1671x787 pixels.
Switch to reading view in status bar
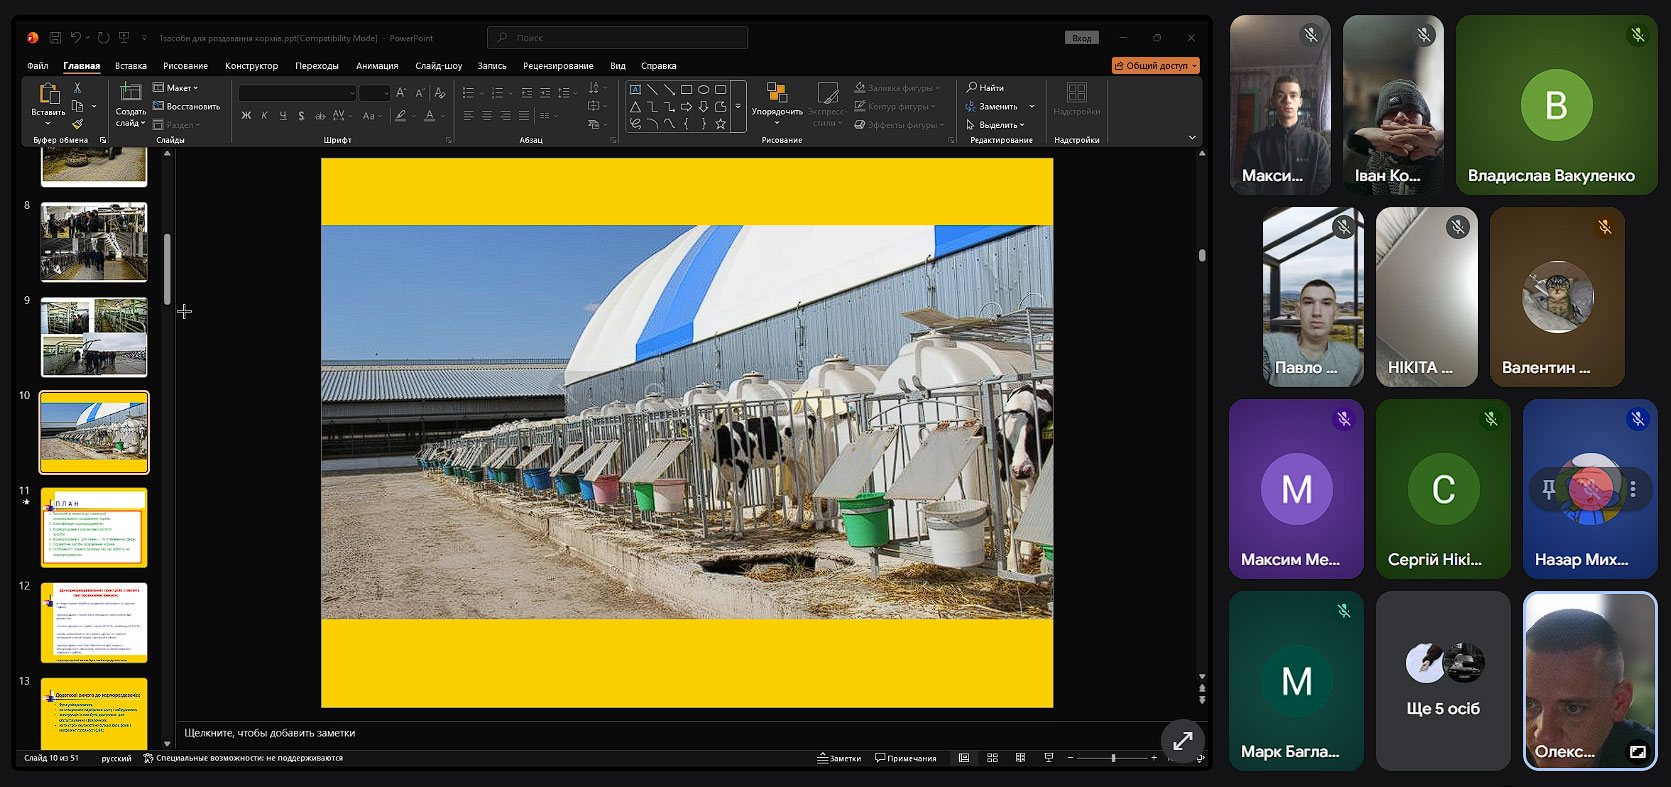(1020, 758)
